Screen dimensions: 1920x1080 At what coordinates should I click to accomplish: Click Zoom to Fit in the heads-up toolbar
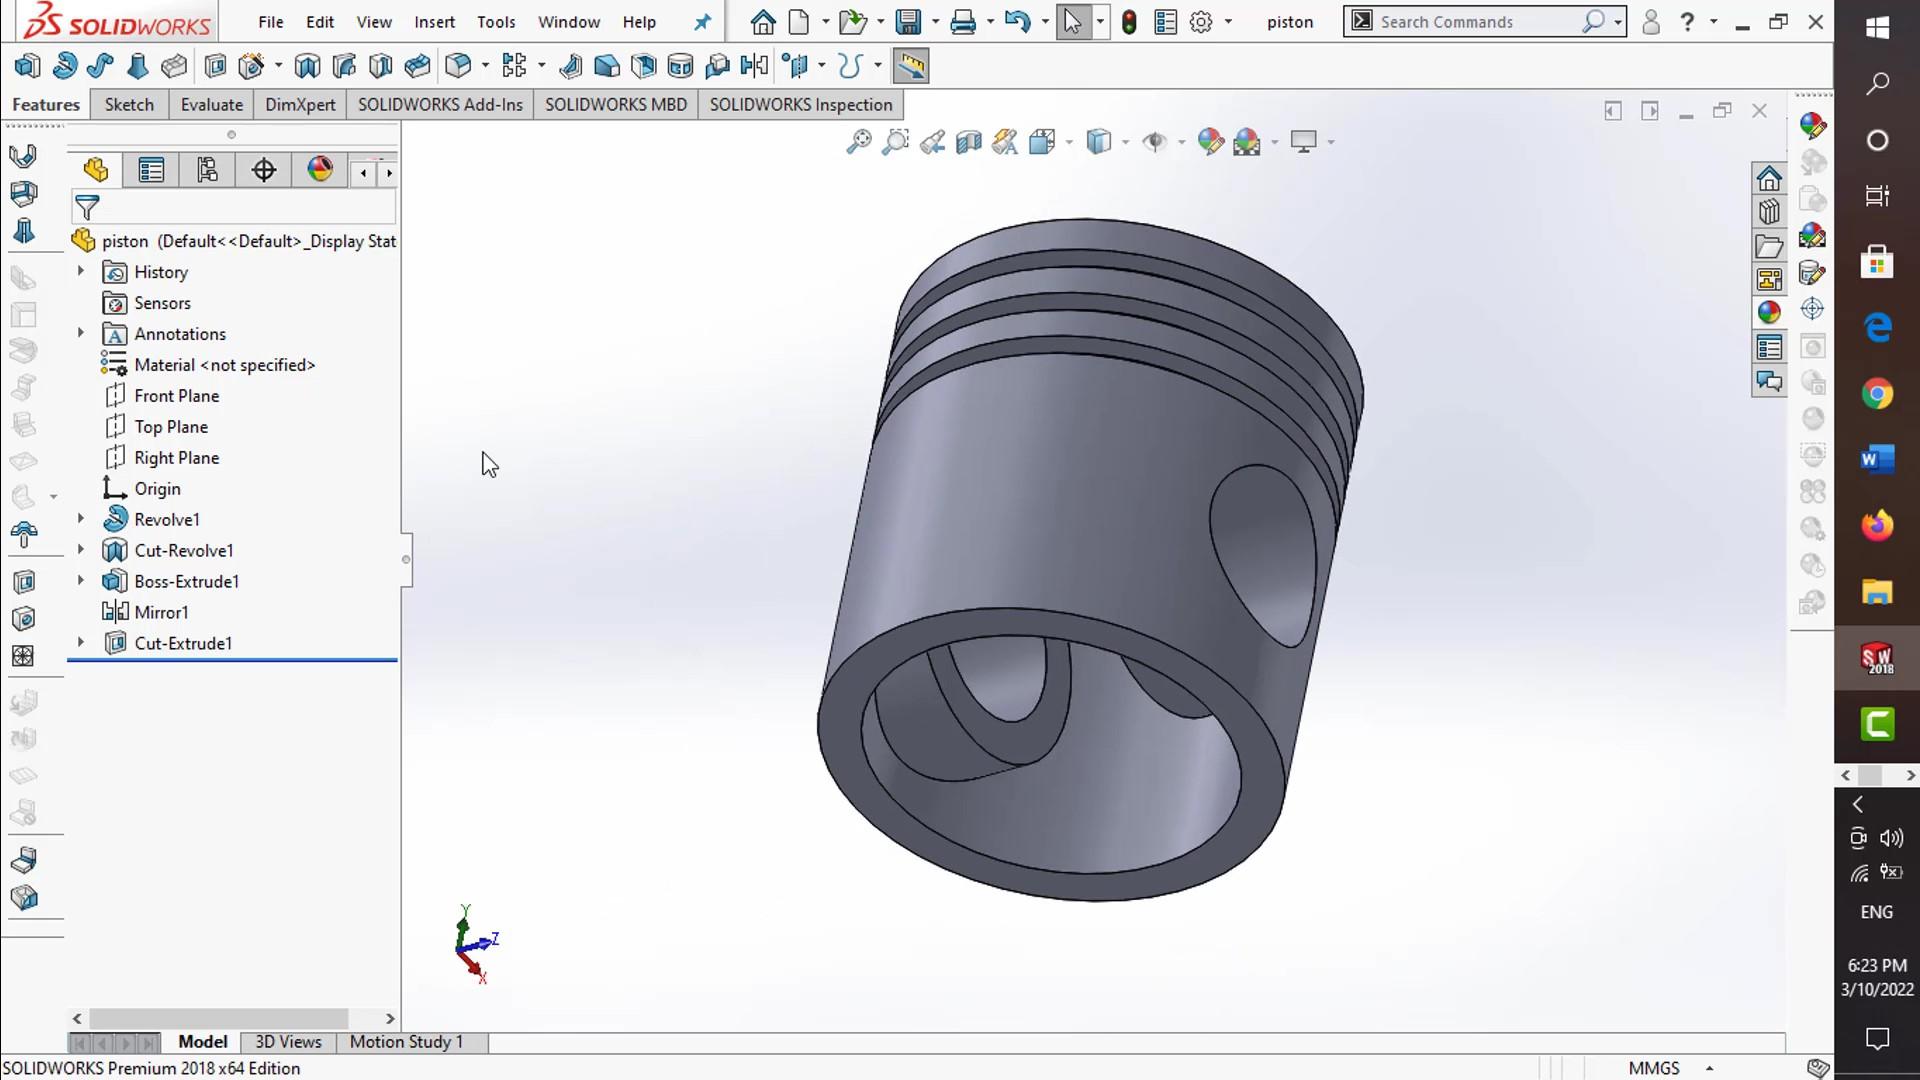pos(858,142)
